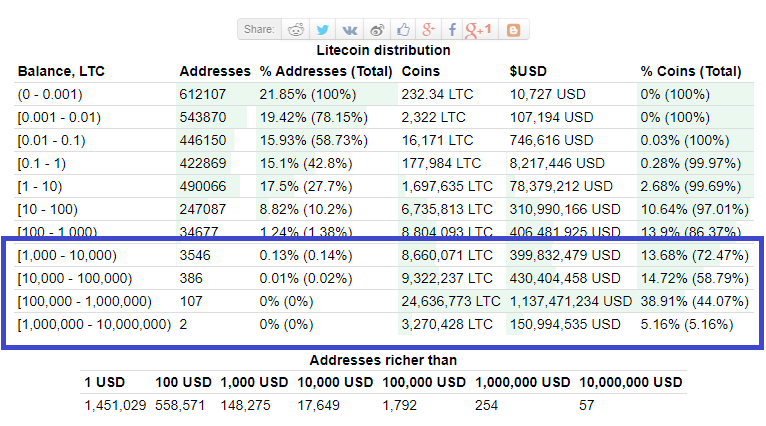Share on Weibo icon
Viewport: 766px width, 426px height.
[x=377, y=30]
